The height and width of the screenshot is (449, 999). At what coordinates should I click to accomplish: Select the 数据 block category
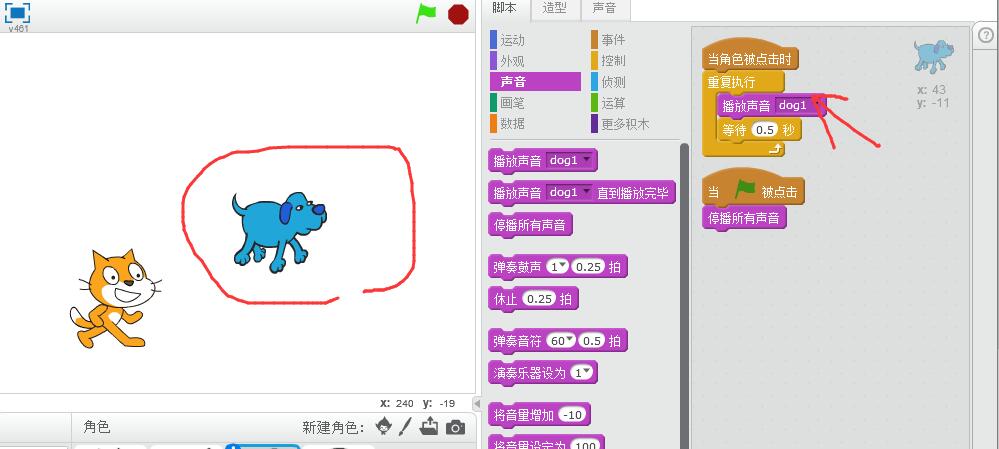[x=512, y=124]
